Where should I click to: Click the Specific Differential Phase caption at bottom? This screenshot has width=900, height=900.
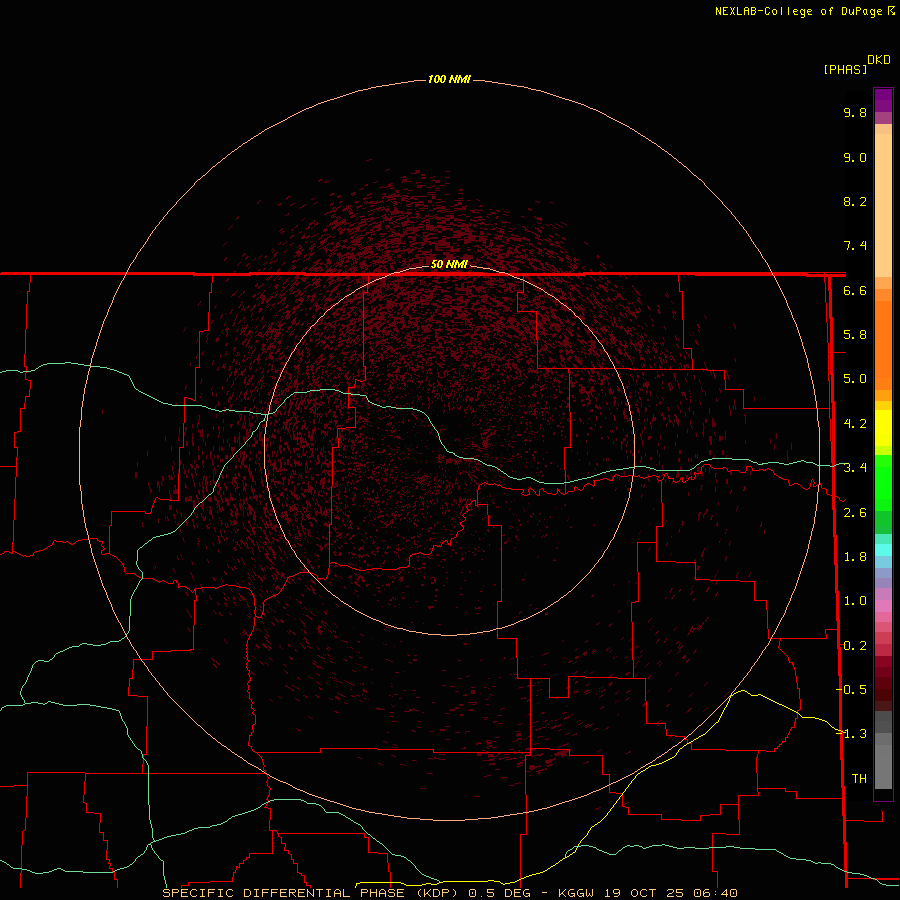click(x=449, y=893)
